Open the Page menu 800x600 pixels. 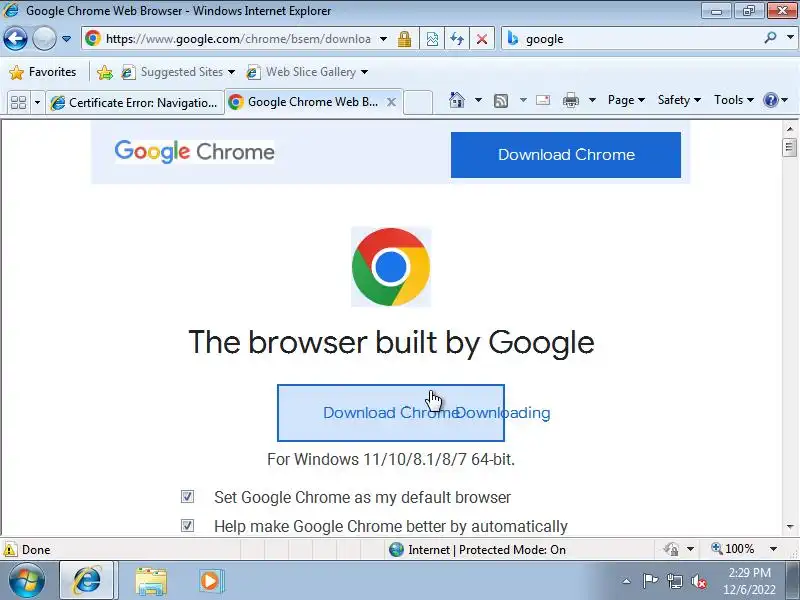(626, 100)
